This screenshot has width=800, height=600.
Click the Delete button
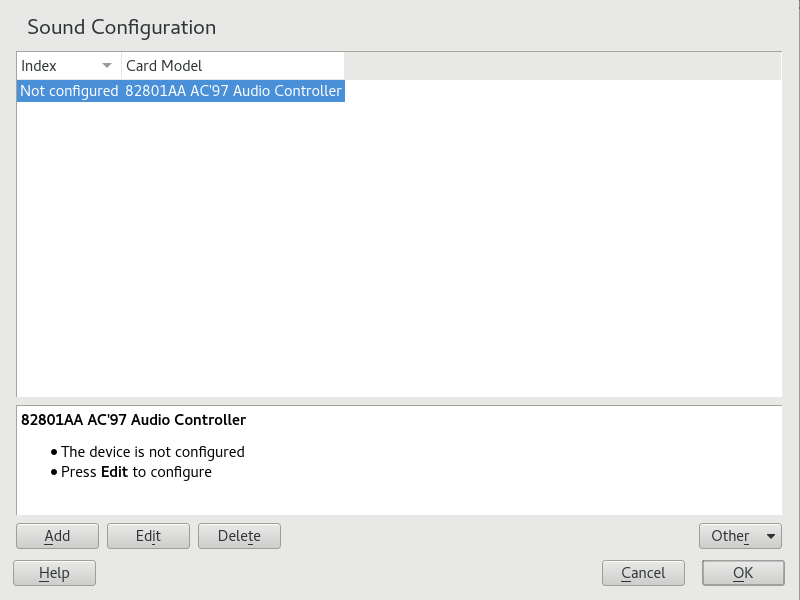point(239,536)
